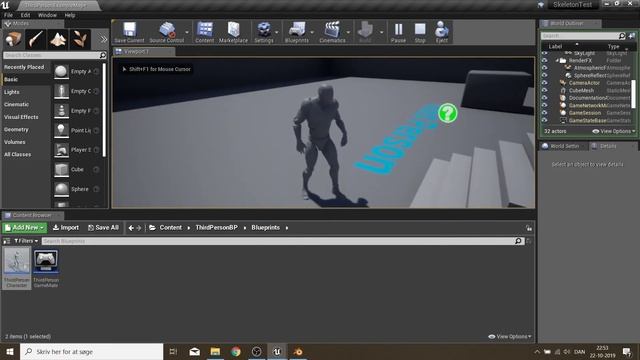Viewport: 640px width, 360px height.
Task: Click the Empty Actor icon
Action: 61,71
